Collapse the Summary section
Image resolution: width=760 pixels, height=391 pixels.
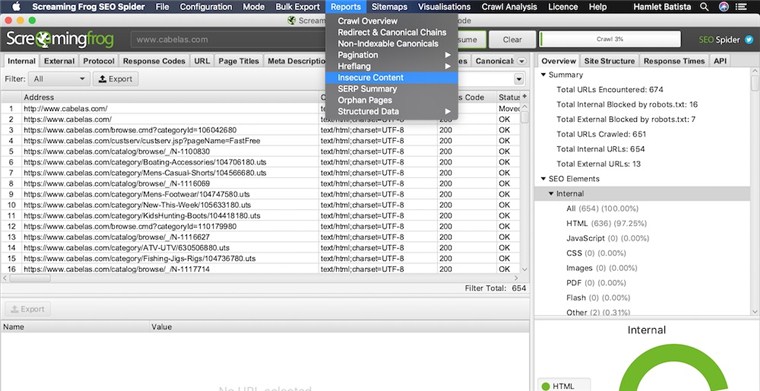click(x=543, y=75)
